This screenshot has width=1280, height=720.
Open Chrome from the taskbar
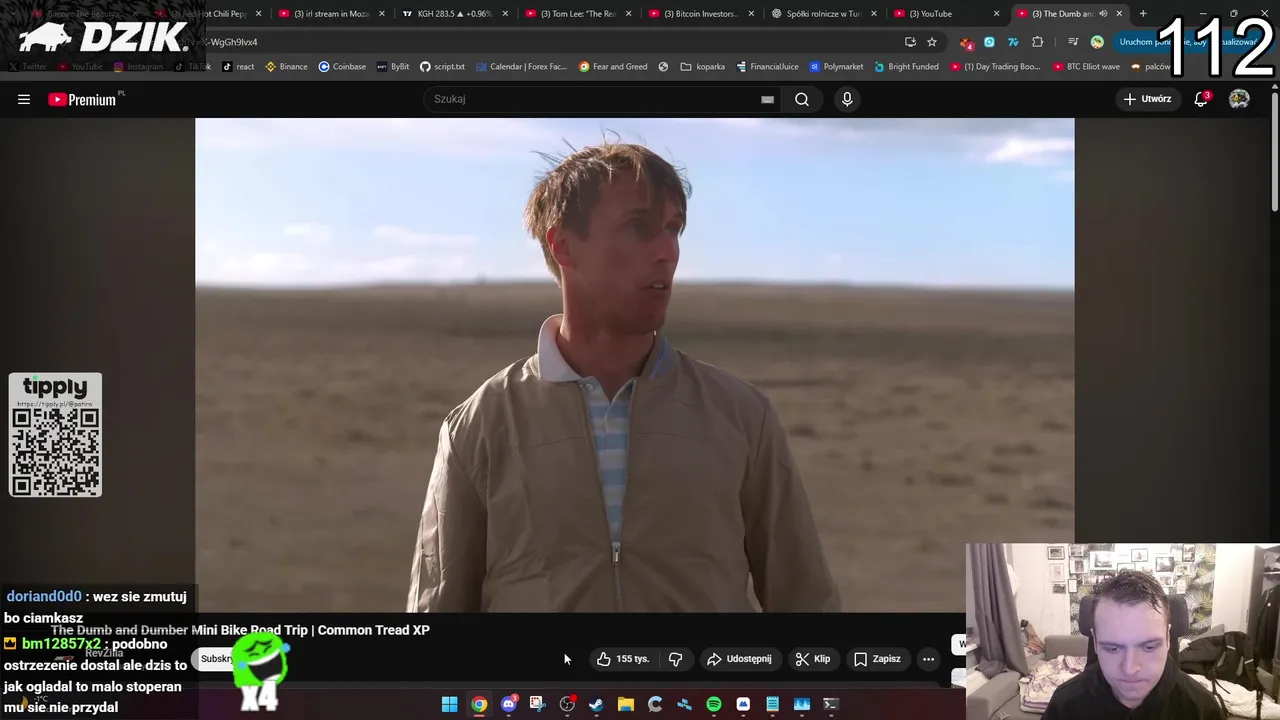479,704
